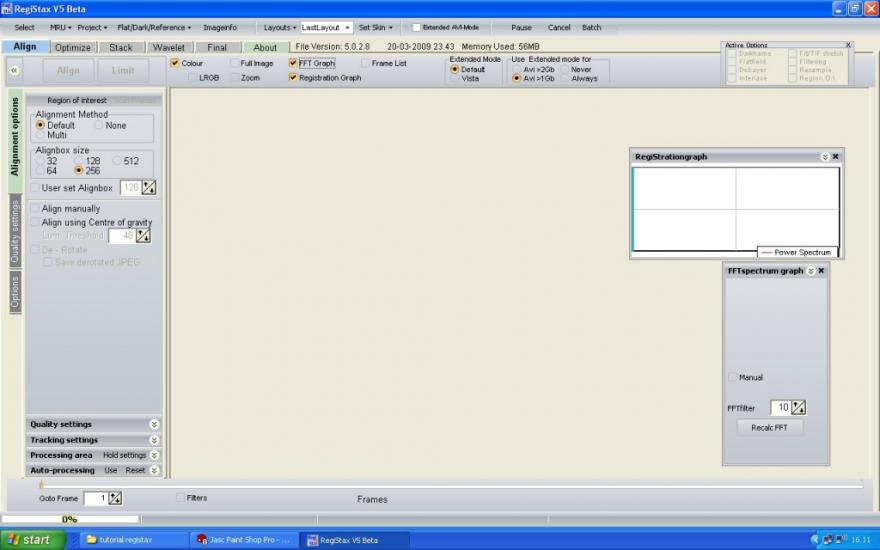The width and height of the screenshot is (880, 550).
Task: Expand the Quality settings section
Action: pyautogui.click(x=154, y=425)
